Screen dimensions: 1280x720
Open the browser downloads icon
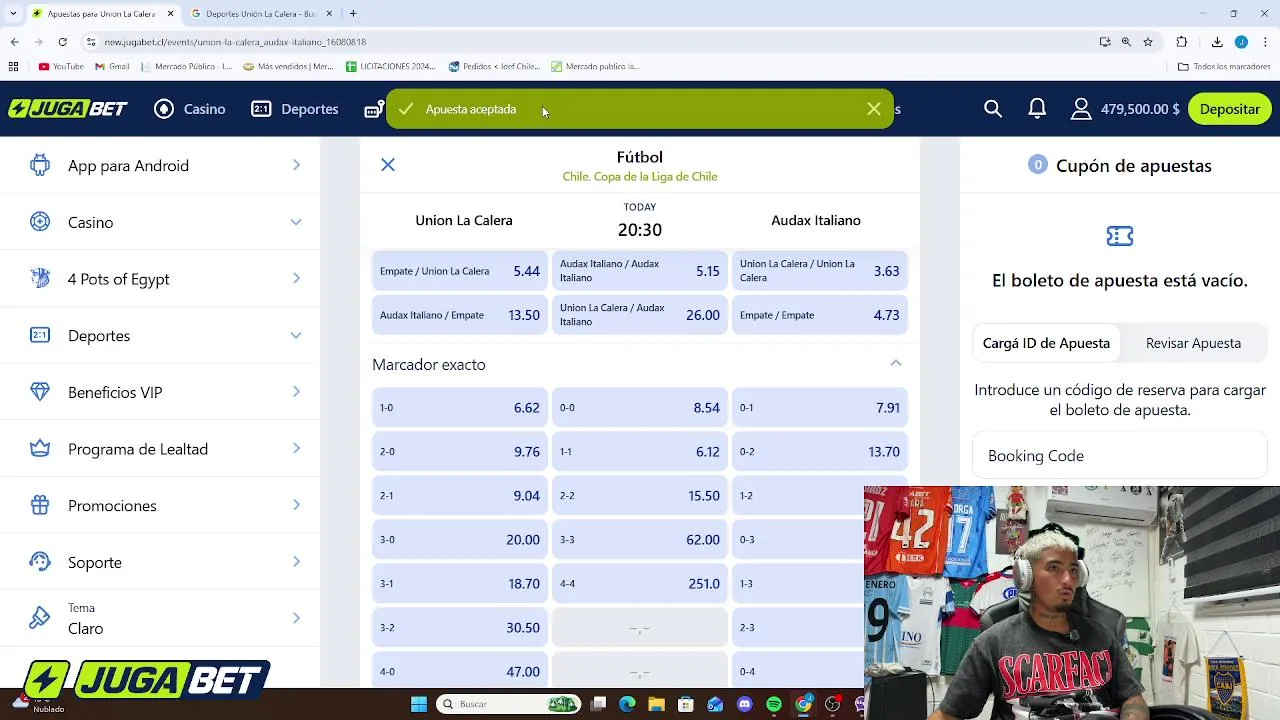[x=1217, y=42]
